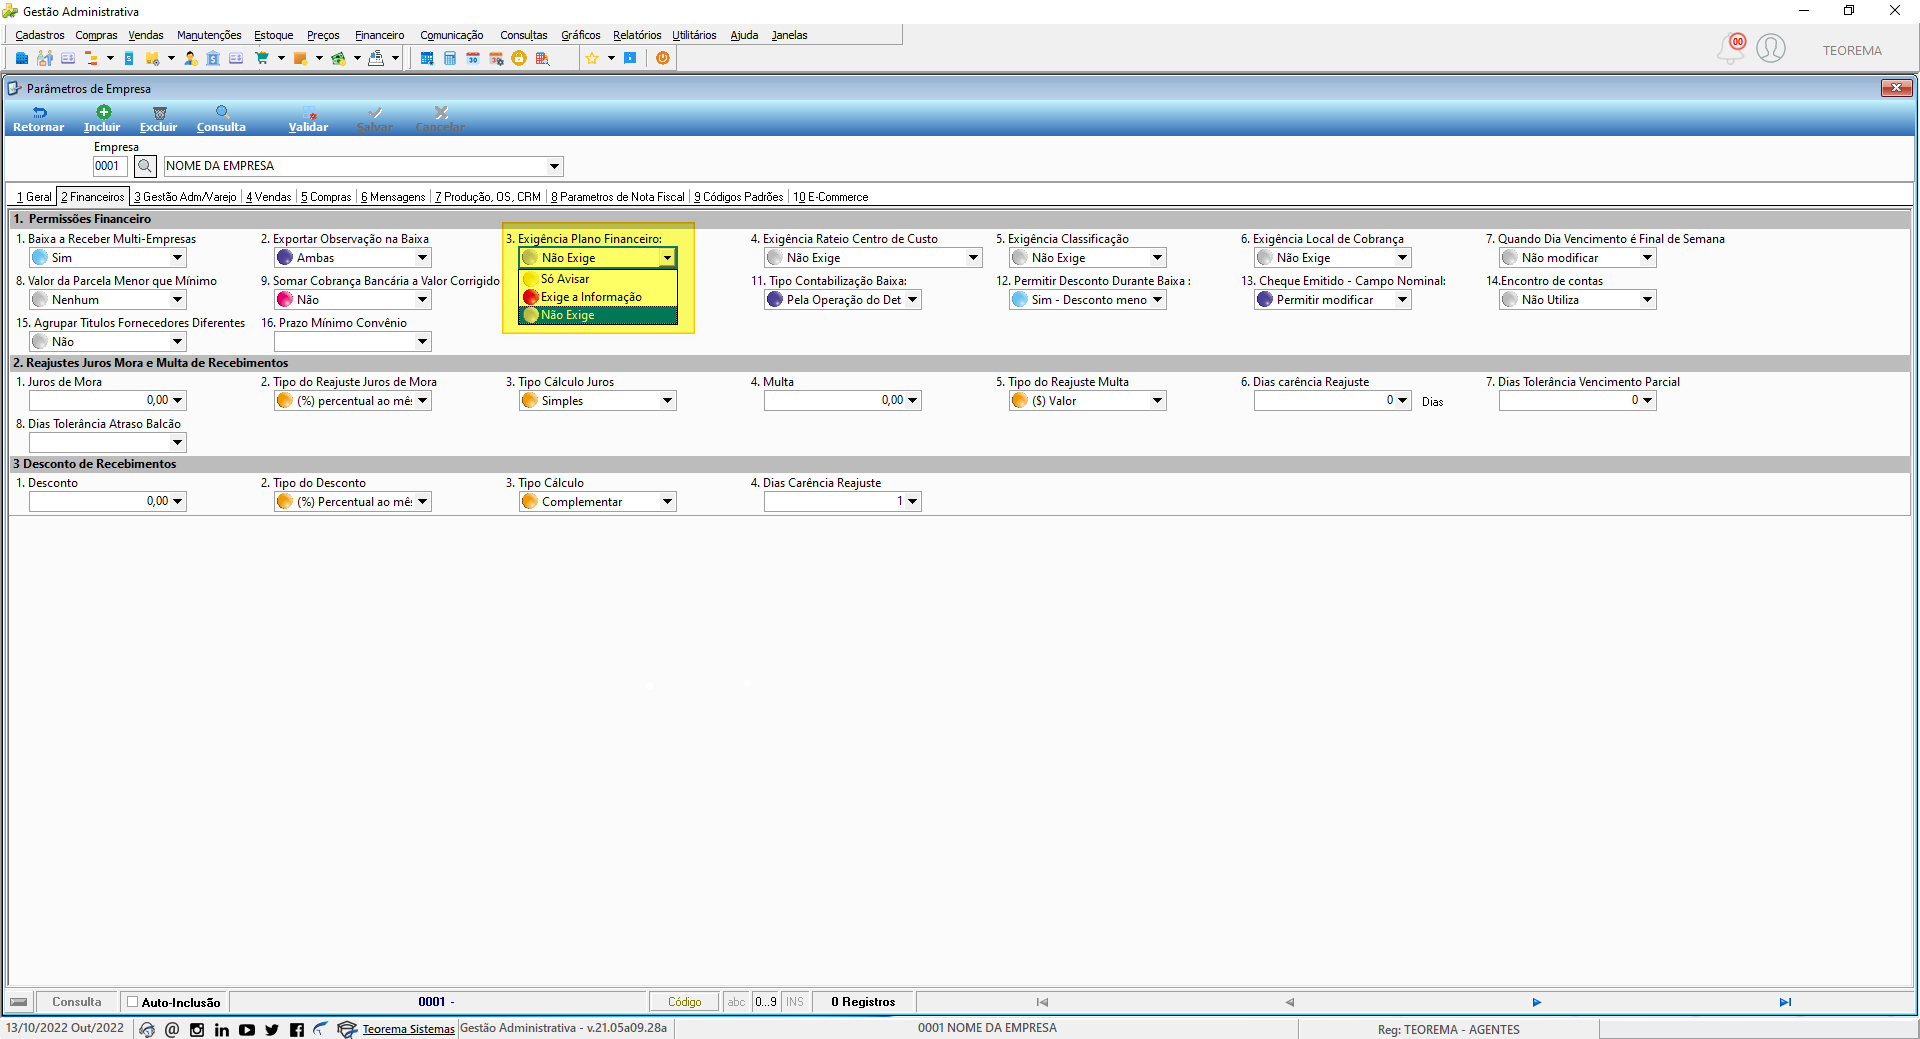This screenshot has width=1920, height=1039.
Task: Click the YouTube icon in status bar
Action: (x=247, y=1029)
